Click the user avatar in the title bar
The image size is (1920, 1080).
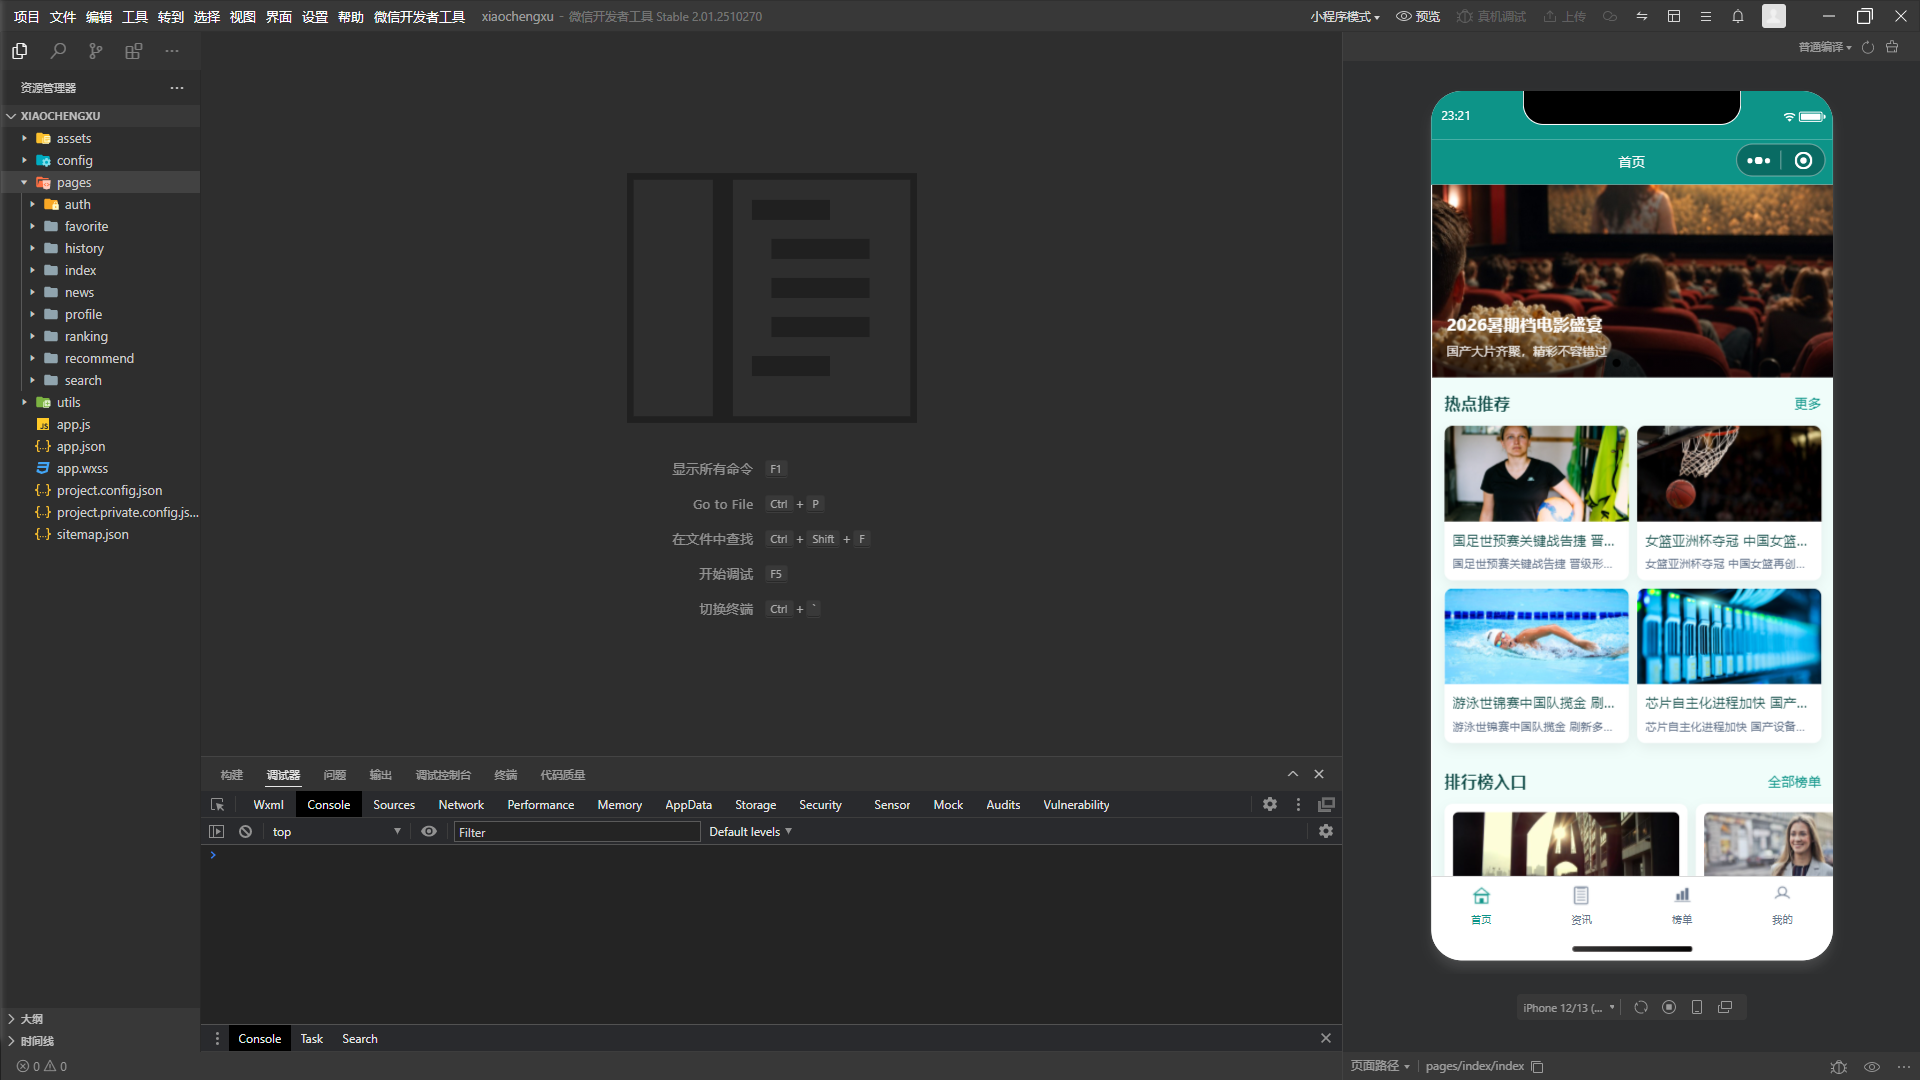[1773, 16]
